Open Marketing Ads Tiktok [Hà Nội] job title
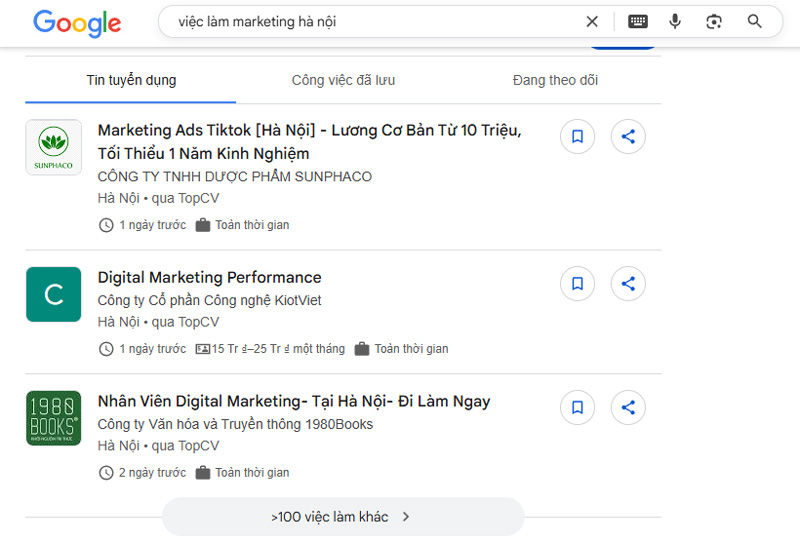 click(x=309, y=142)
